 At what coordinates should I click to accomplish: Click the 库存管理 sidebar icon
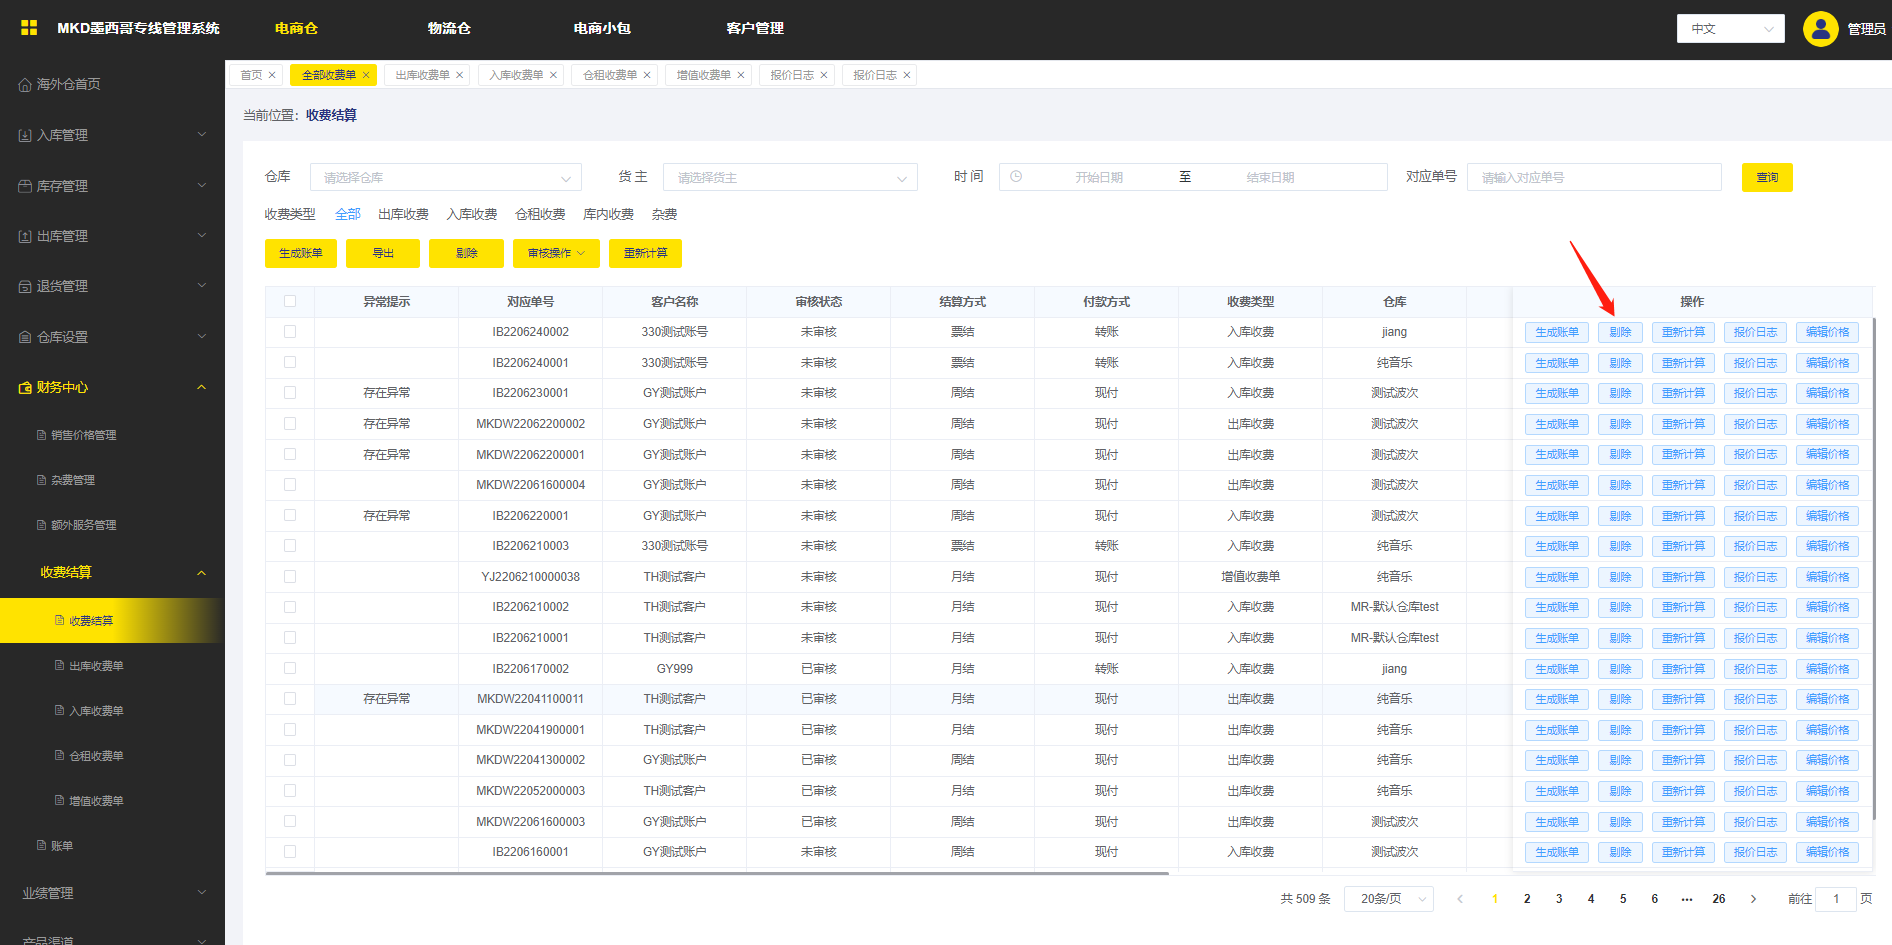click(25, 186)
